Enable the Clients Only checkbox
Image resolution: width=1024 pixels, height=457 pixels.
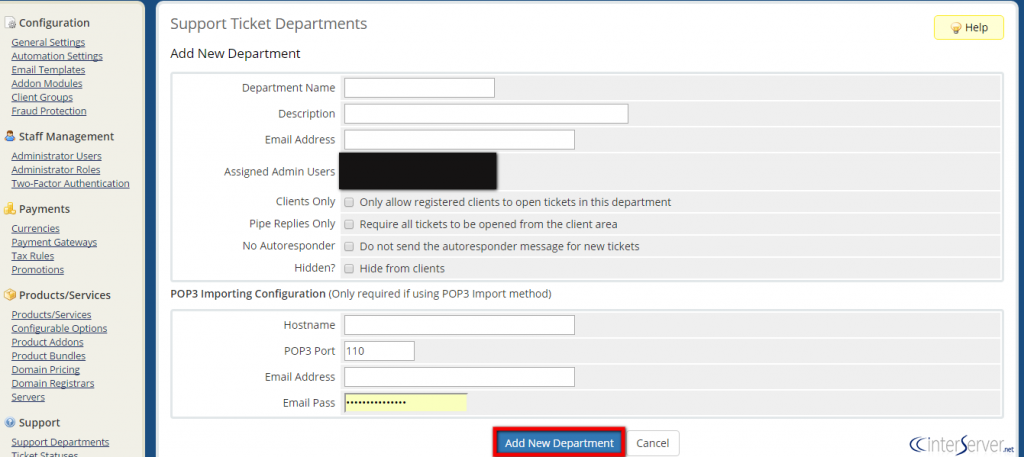(349, 202)
